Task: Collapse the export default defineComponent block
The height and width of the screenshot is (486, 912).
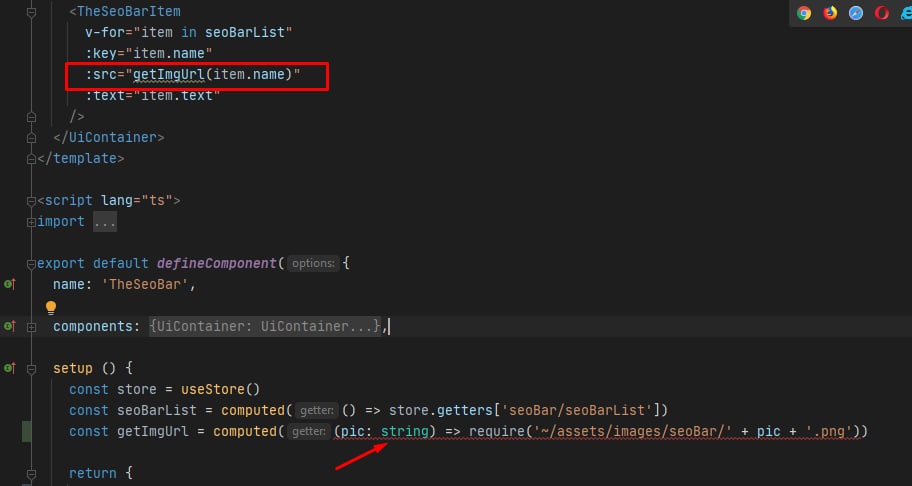Action: (31, 263)
